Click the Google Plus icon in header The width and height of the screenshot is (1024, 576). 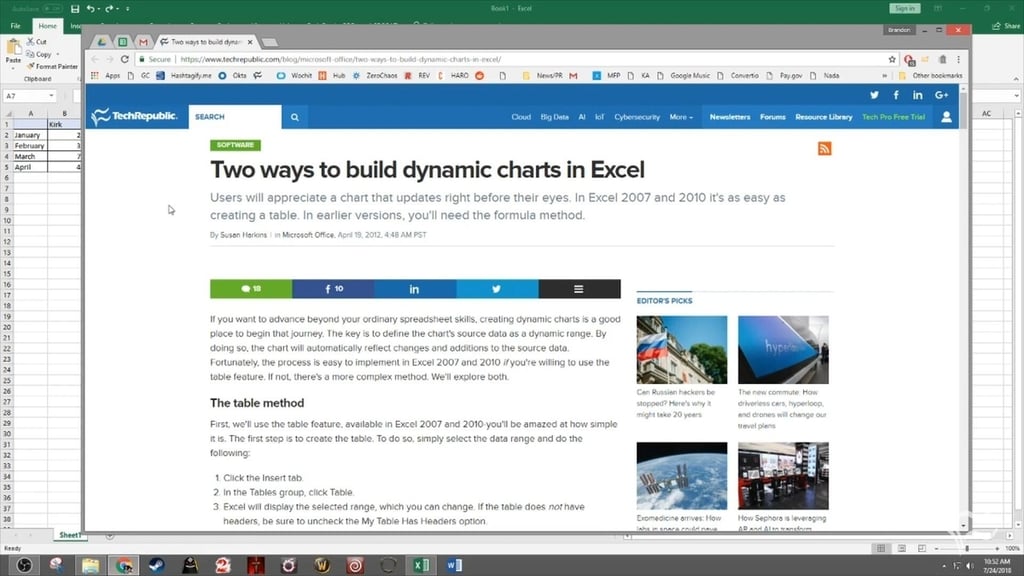tap(941, 95)
